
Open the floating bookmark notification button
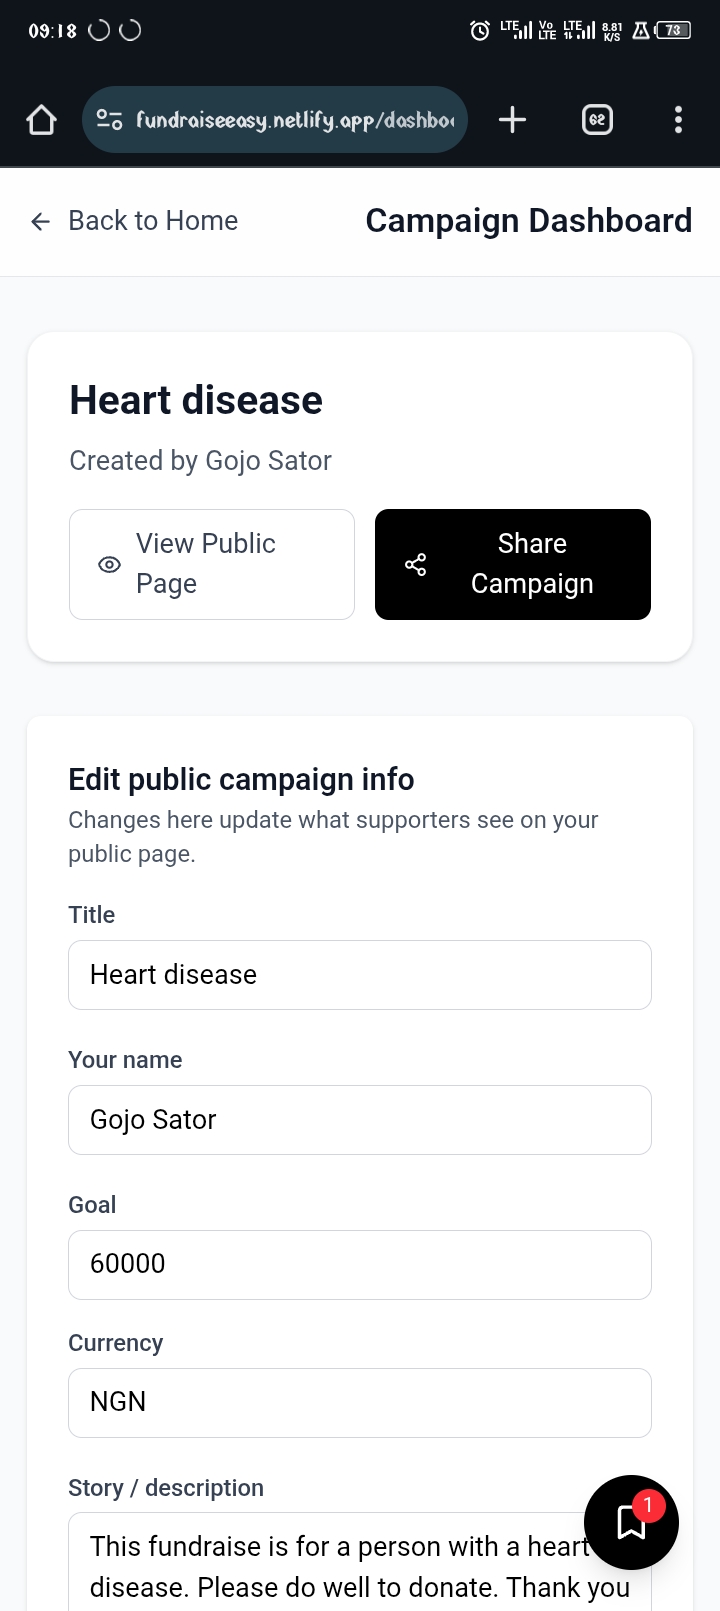click(631, 1523)
